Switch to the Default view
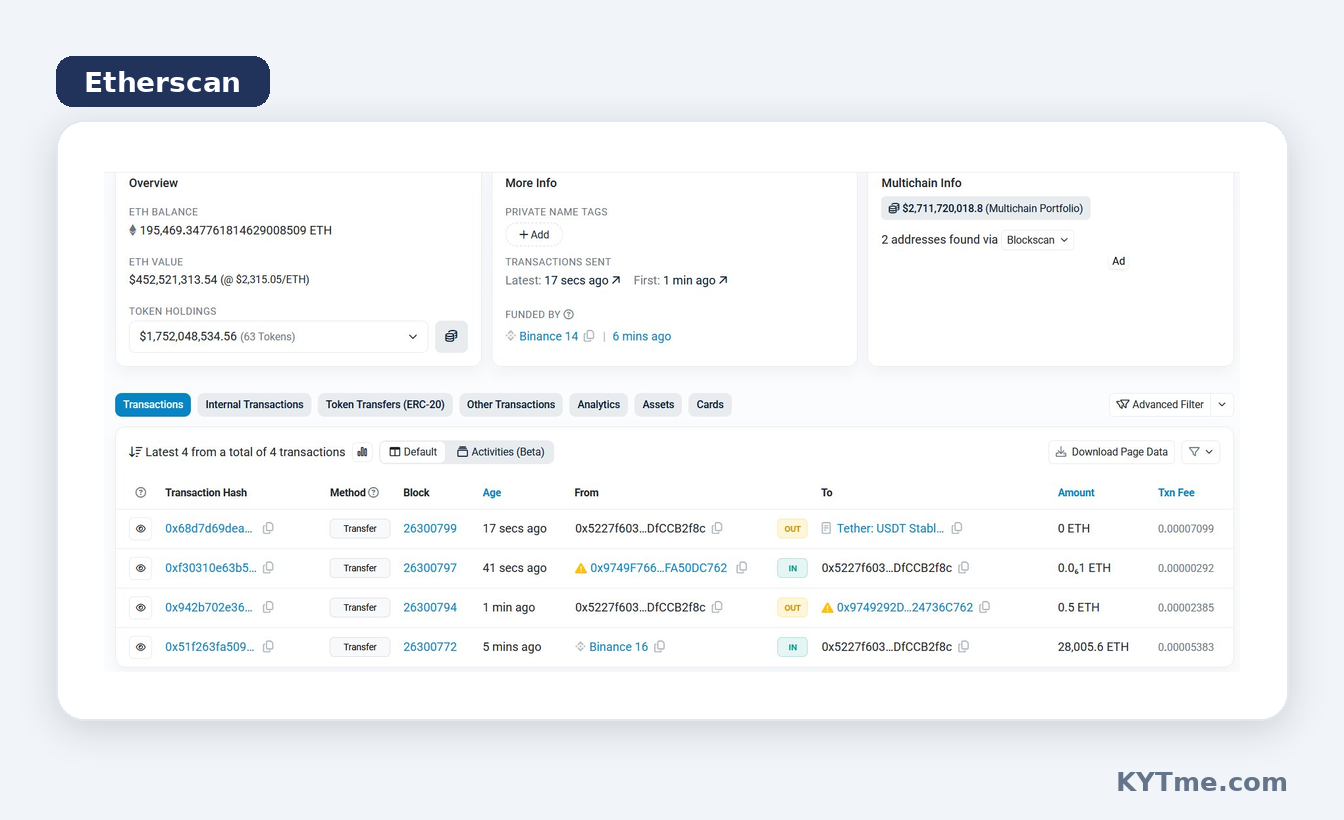Viewport: 1344px width, 820px height. (413, 452)
